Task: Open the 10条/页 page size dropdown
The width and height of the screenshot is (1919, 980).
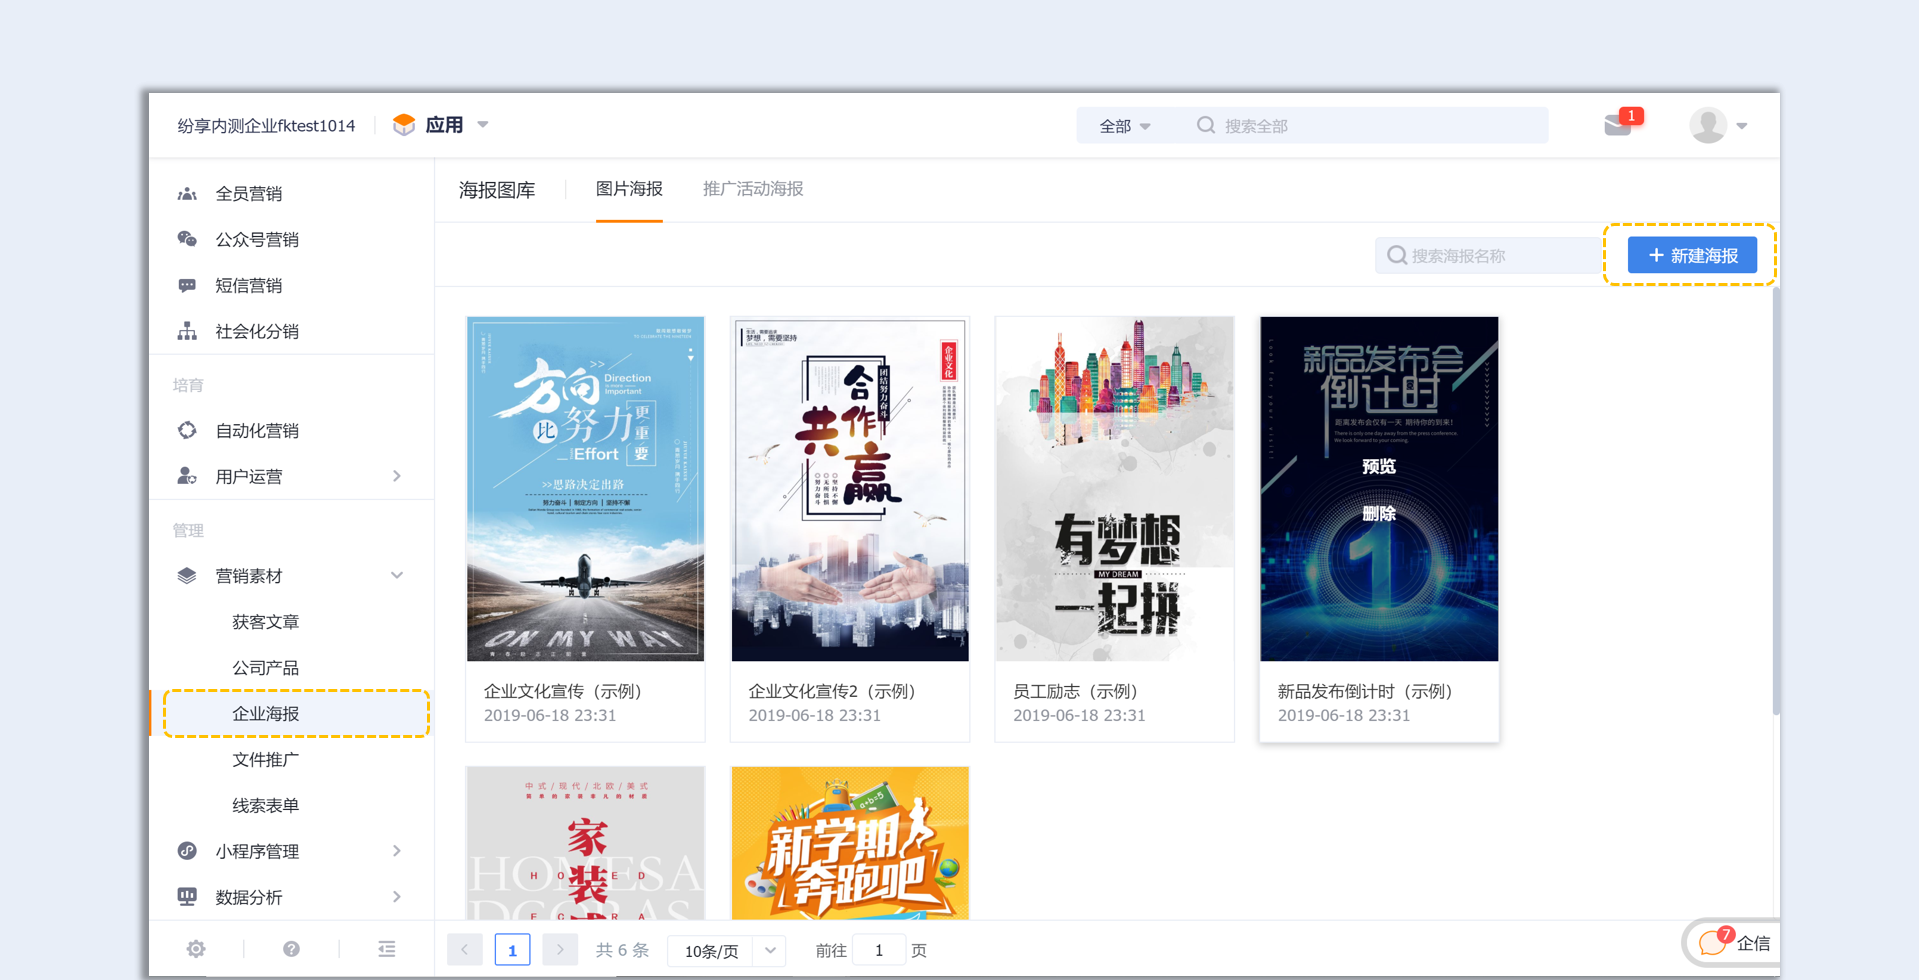Action: 727,950
